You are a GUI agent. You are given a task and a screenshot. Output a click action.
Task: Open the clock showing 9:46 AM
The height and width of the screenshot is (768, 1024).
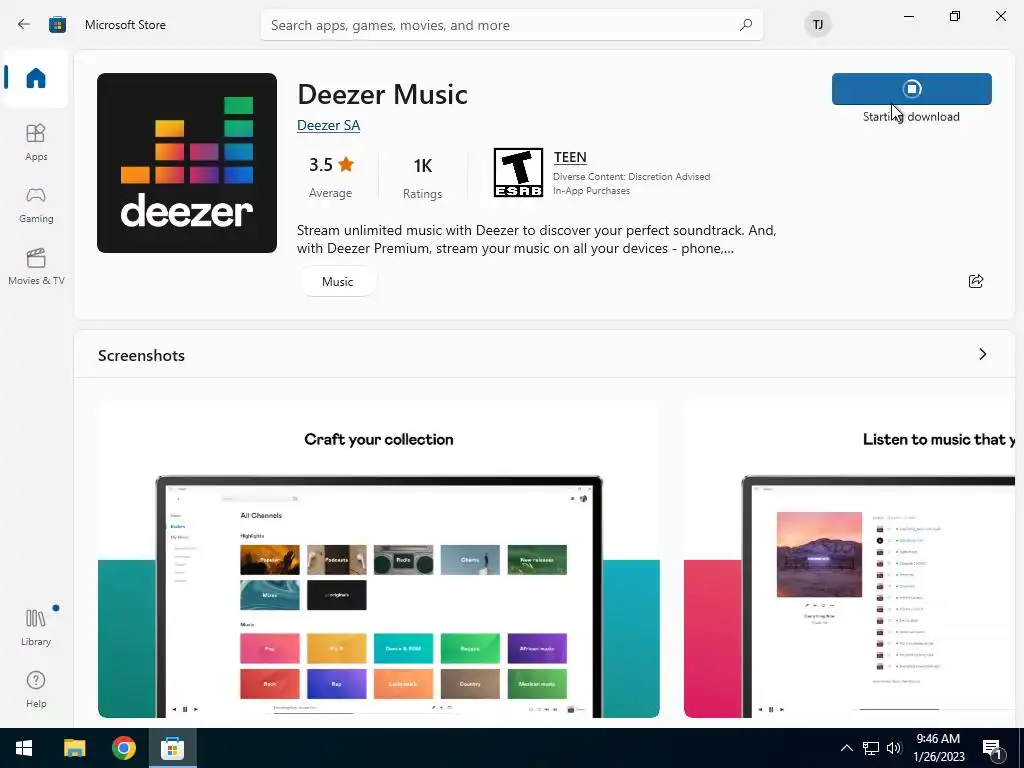click(938, 748)
